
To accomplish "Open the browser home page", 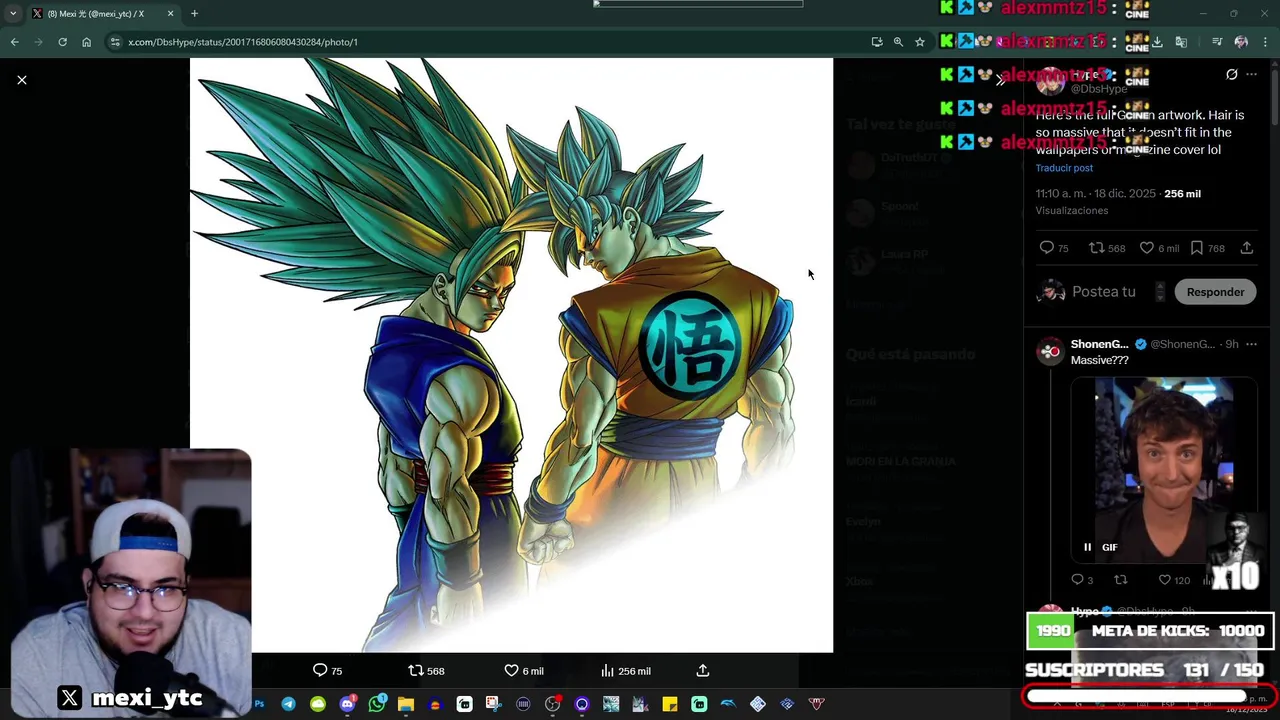I will (86, 42).
